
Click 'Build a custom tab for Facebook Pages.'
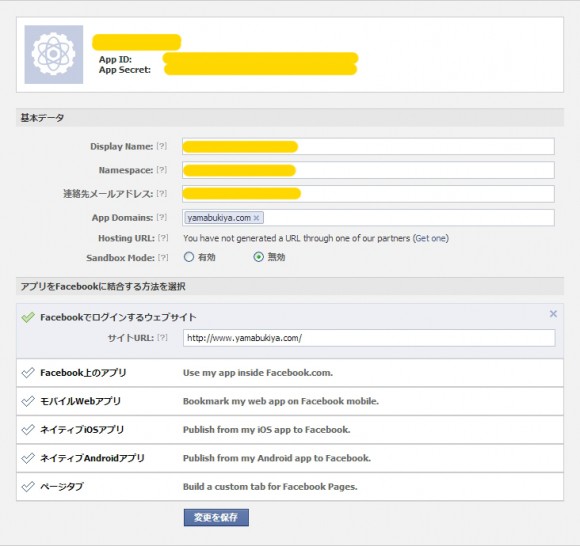click(x=270, y=486)
